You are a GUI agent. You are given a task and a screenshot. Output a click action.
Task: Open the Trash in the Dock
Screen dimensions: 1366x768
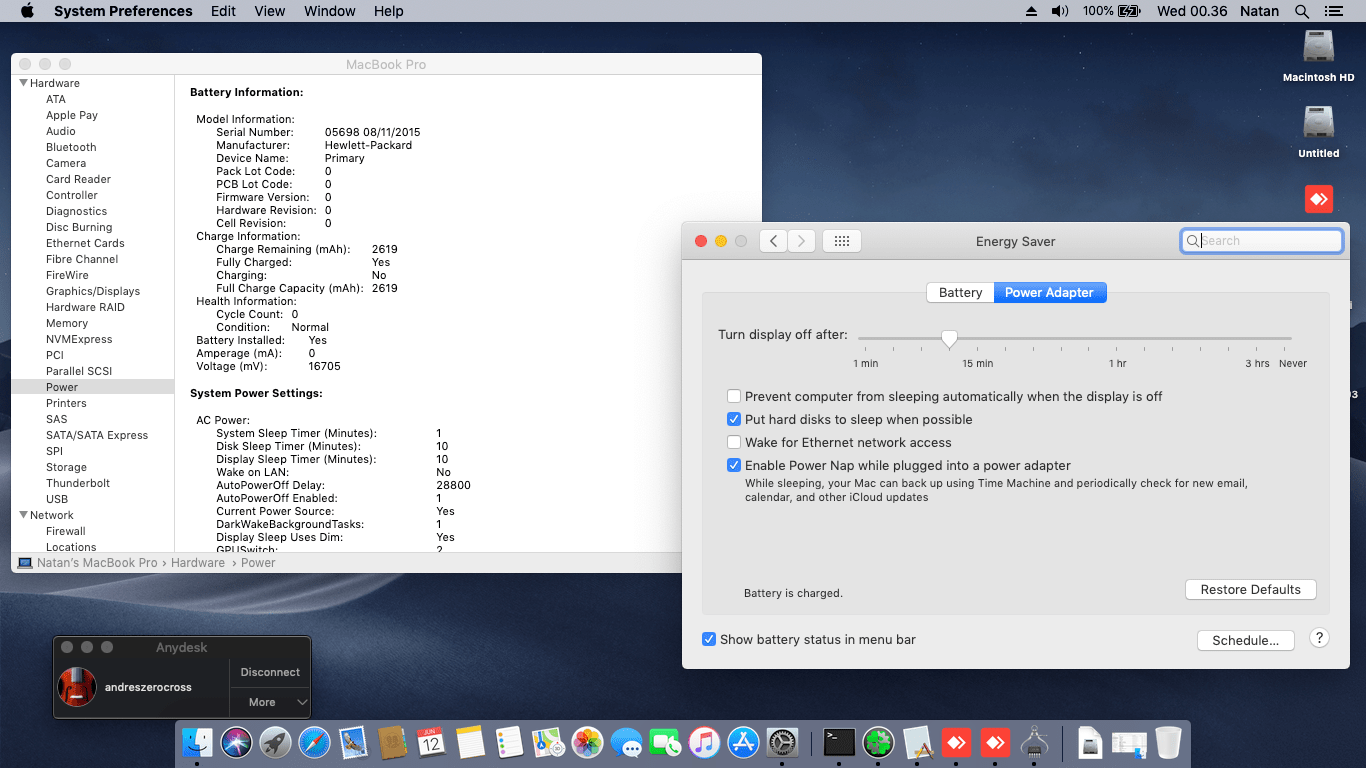coord(1168,742)
